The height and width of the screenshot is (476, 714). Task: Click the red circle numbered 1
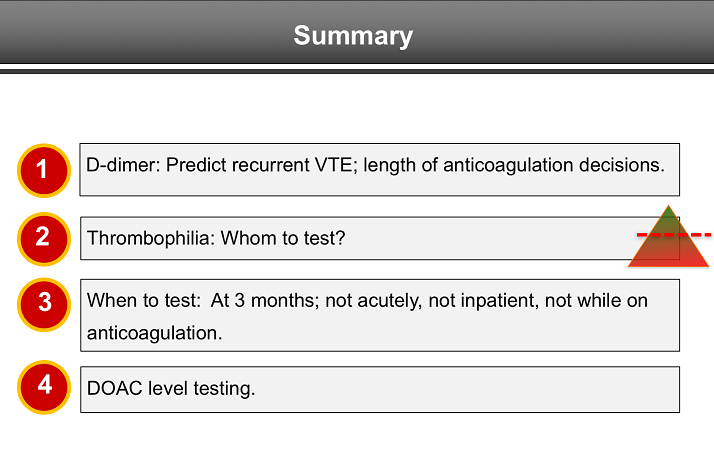tap(43, 170)
